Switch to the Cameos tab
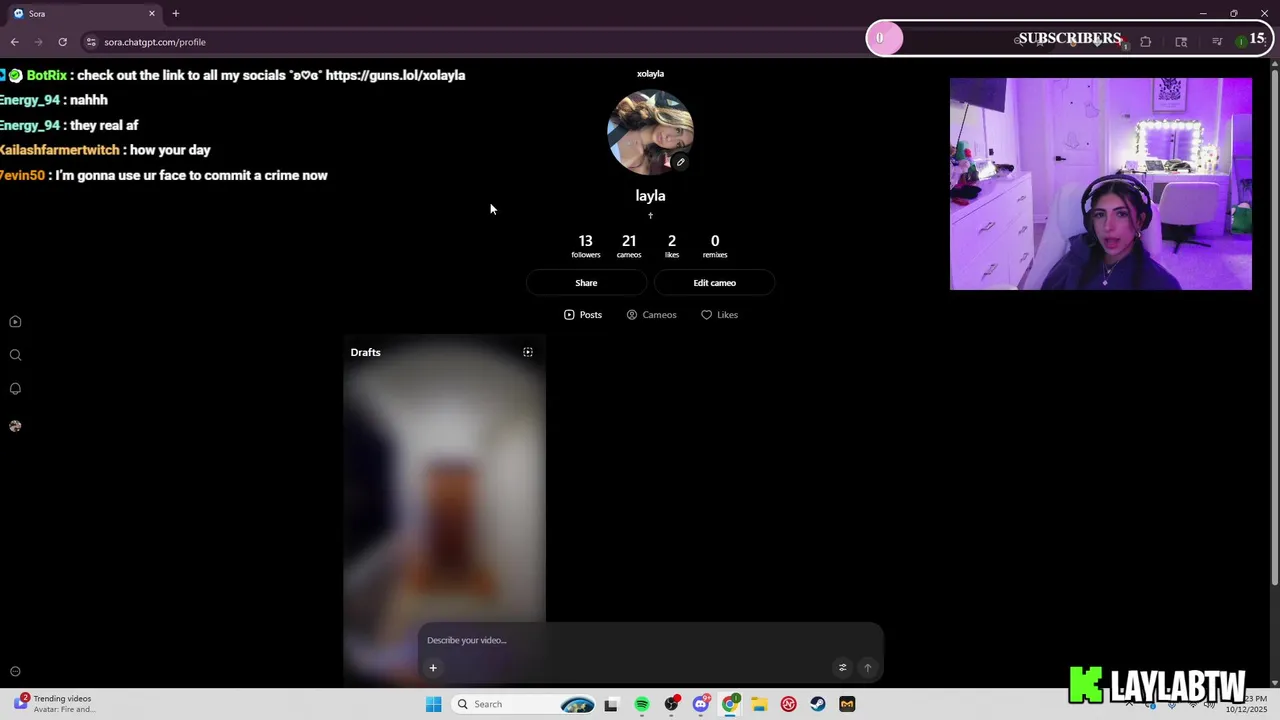This screenshot has height=720, width=1280. coord(651,315)
